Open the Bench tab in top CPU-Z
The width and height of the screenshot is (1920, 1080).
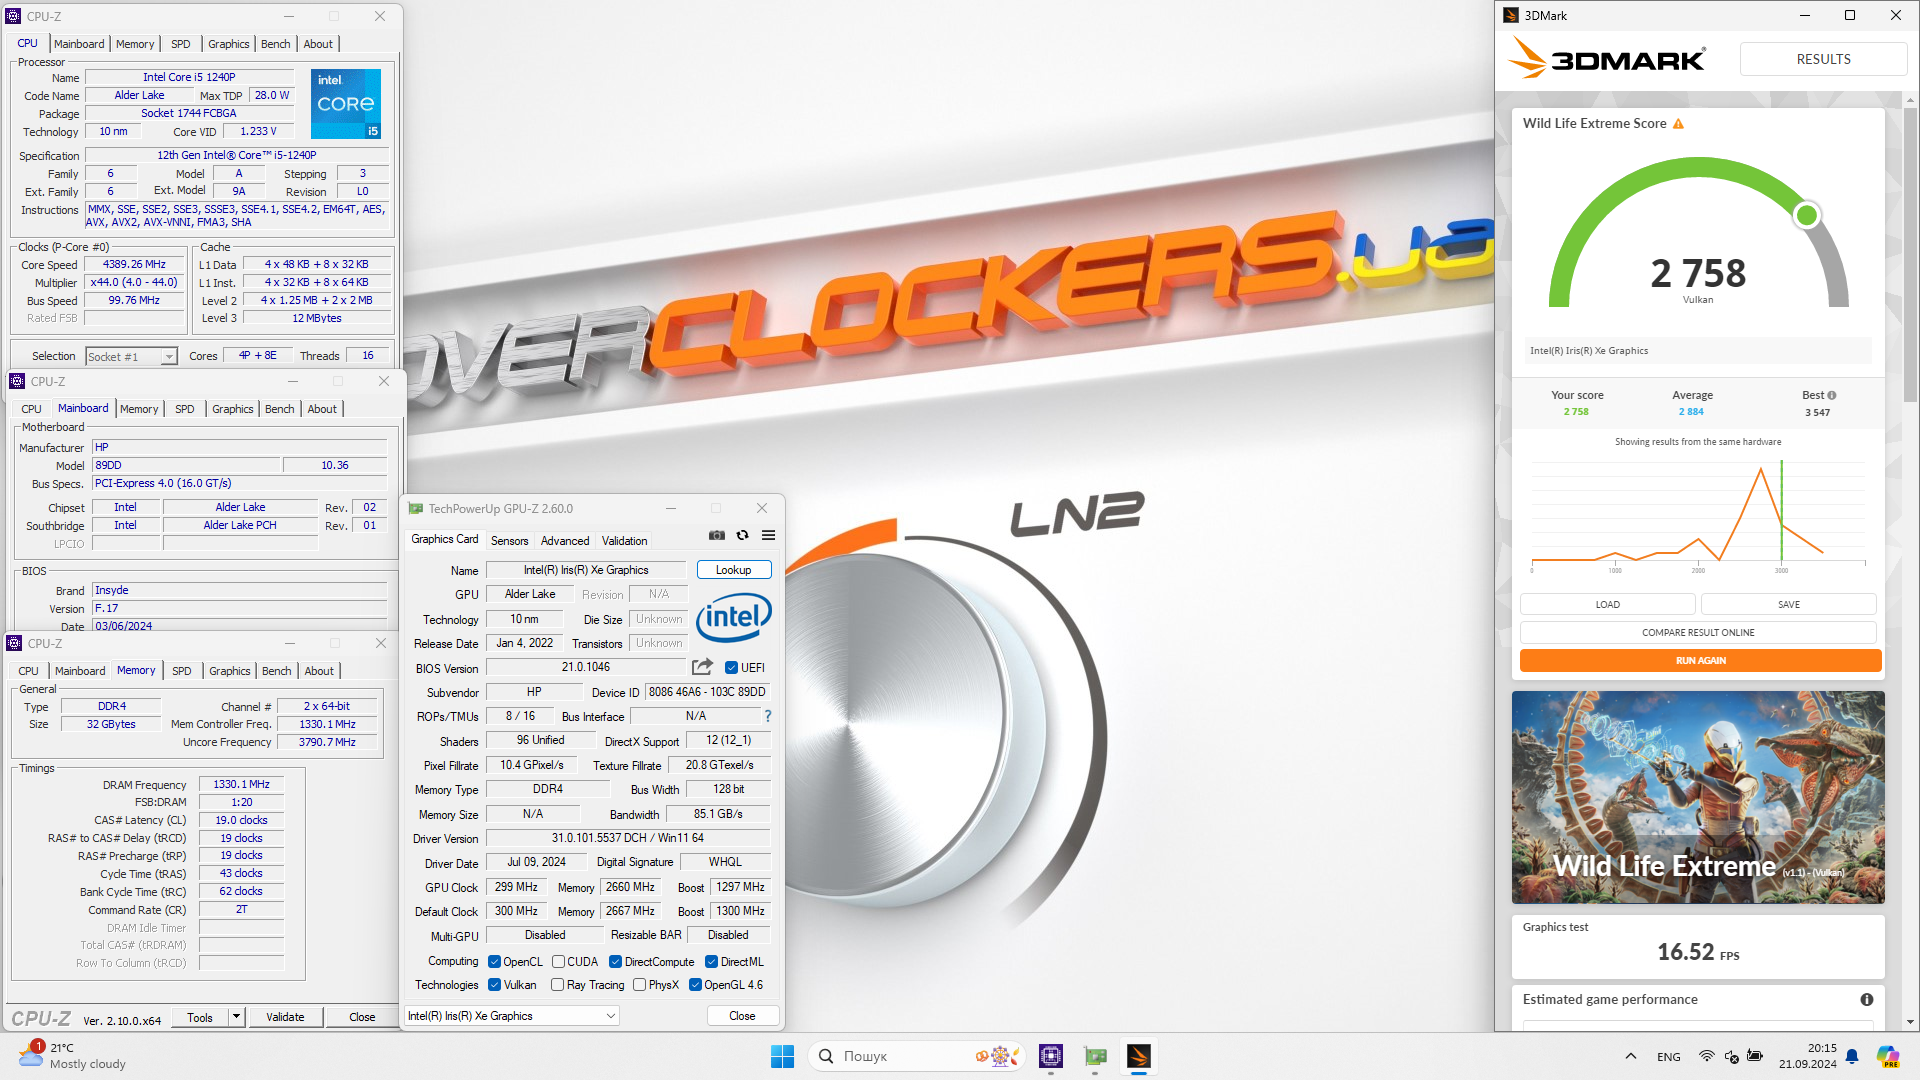pyautogui.click(x=276, y=44)
